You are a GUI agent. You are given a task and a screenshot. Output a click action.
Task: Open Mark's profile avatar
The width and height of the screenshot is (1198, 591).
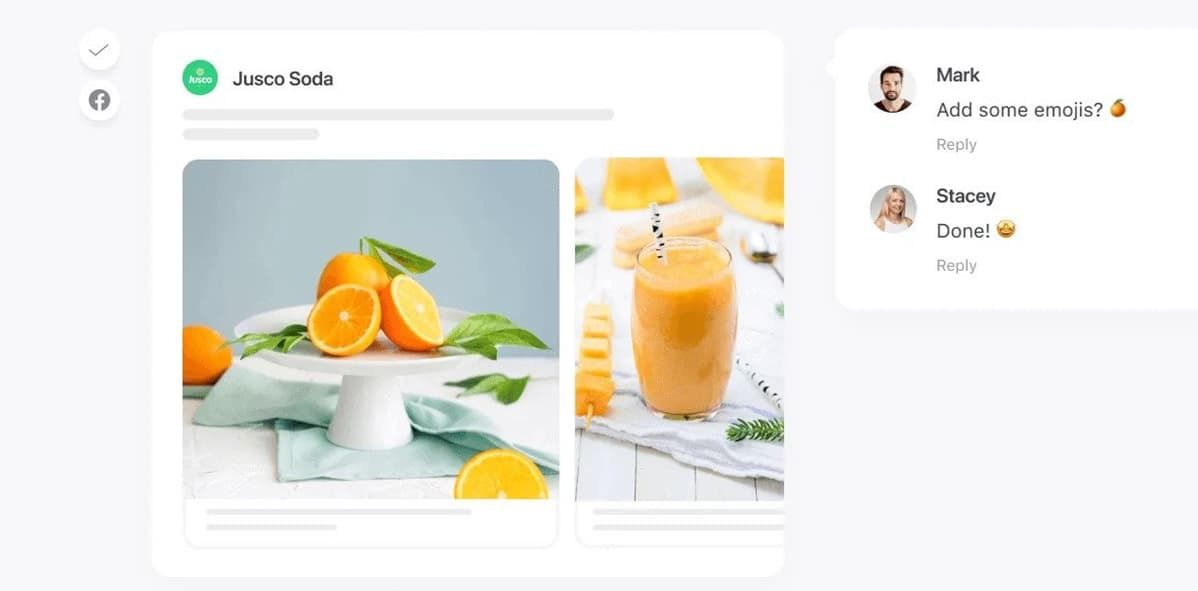coord(892,89)
